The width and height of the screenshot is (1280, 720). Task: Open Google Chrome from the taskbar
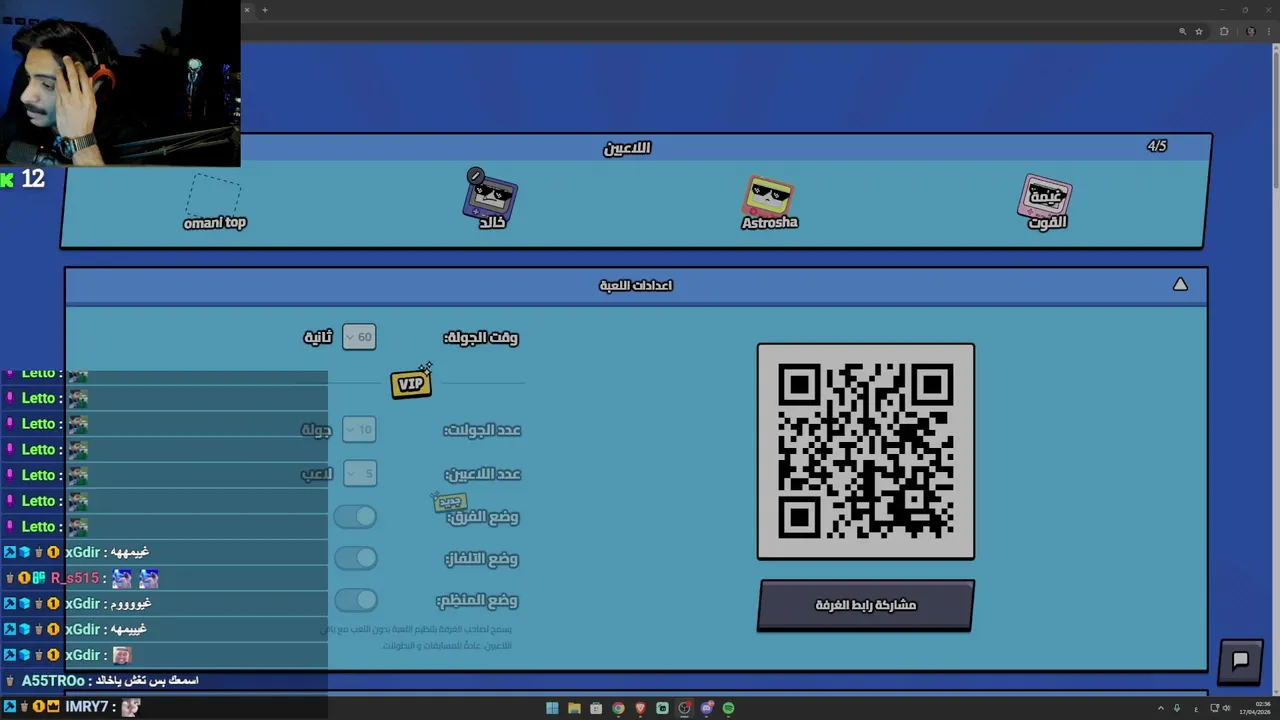click(618, 708)
